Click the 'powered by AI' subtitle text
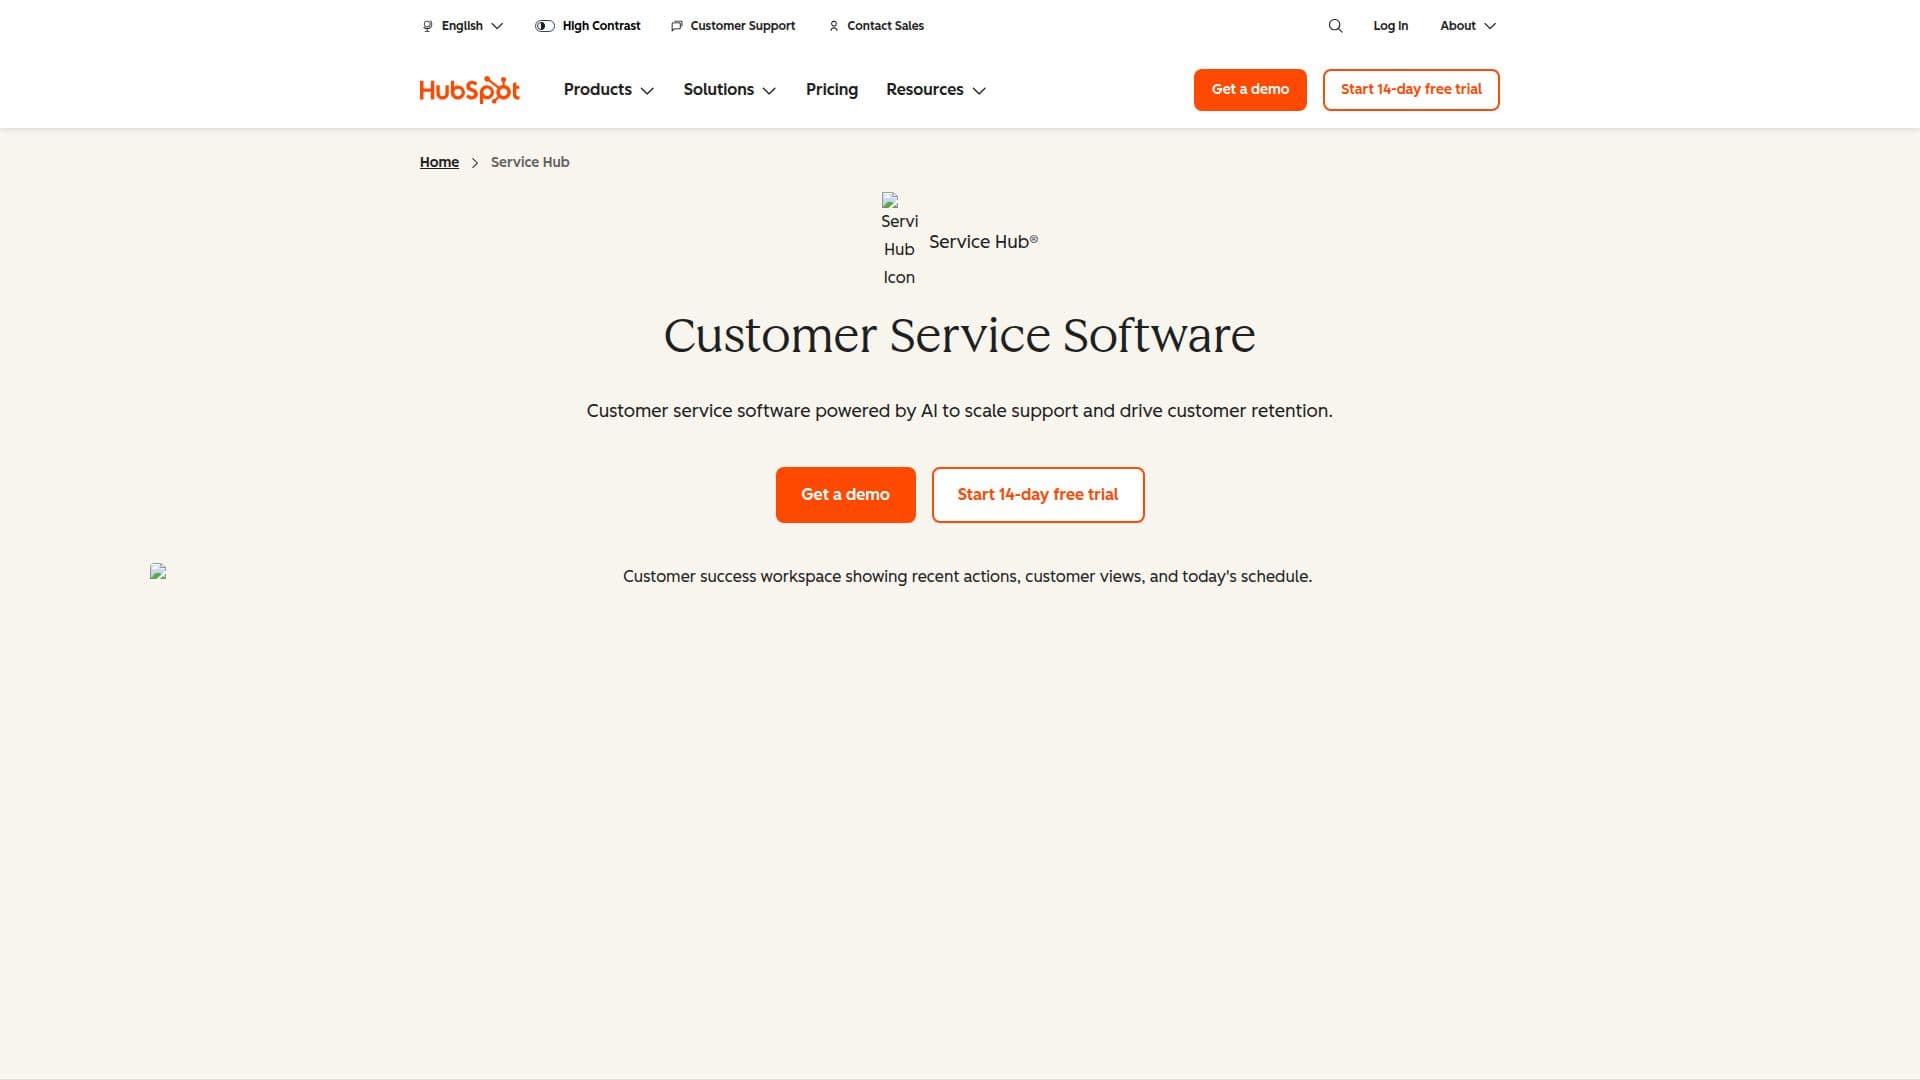The image size is (1920, 1080). point(960,411)
